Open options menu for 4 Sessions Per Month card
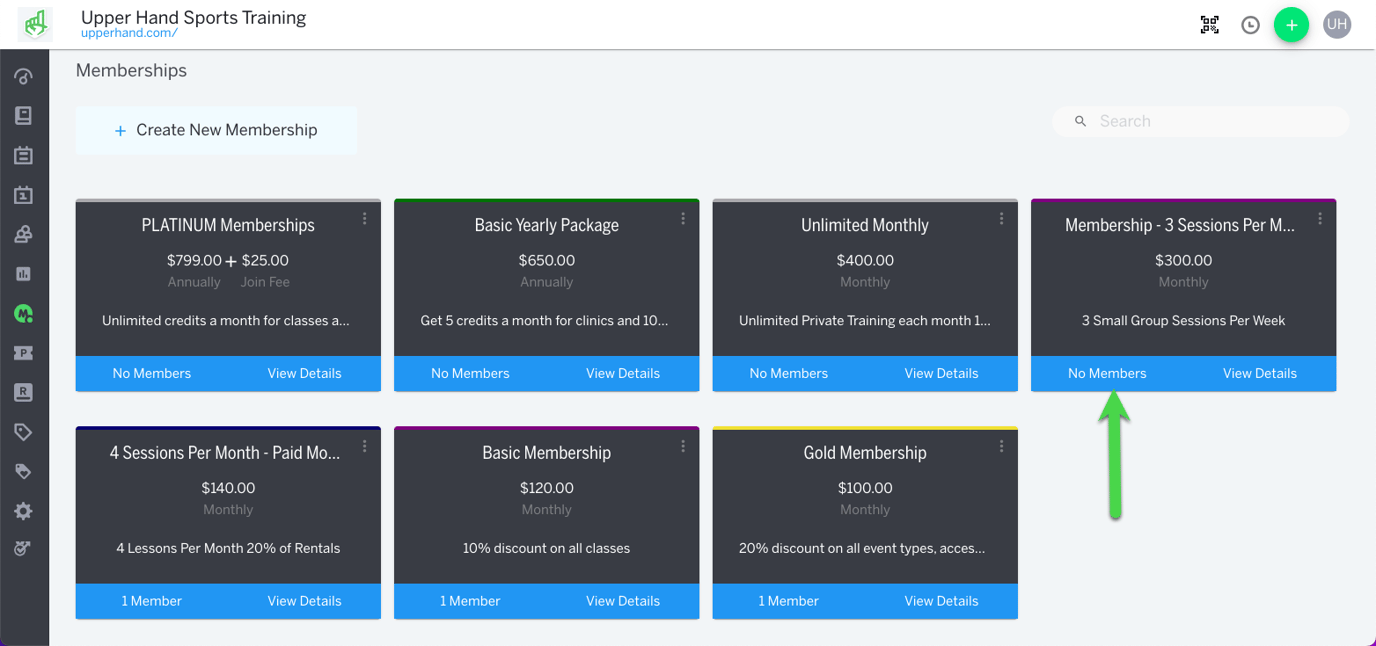The height and width of the screenshot is (646, 1376). [365, 447]
